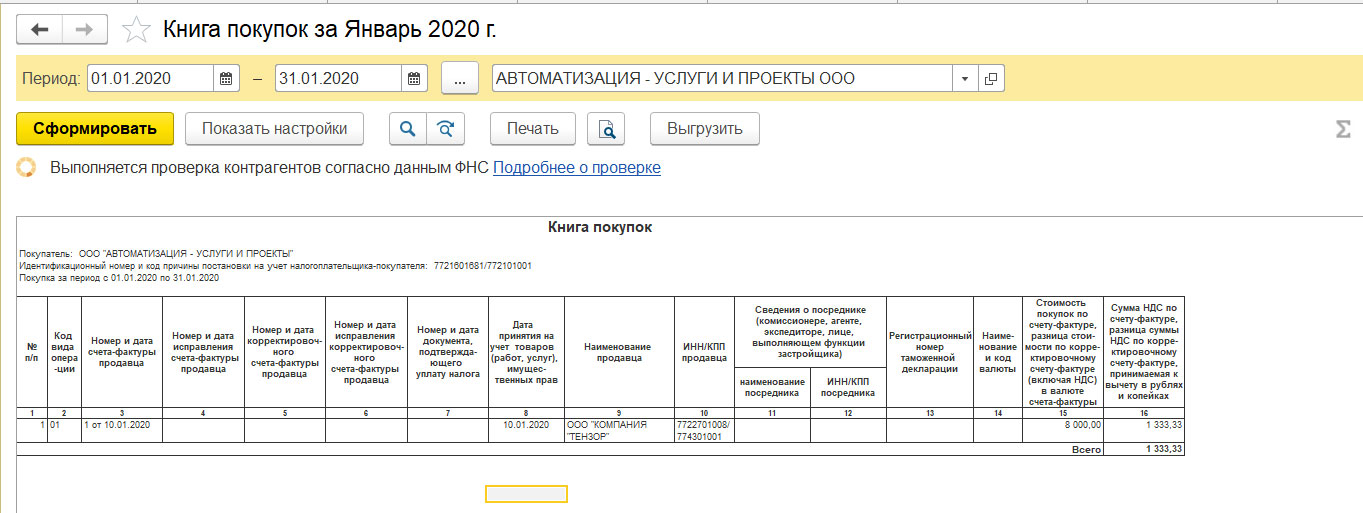Image resolution: width=1363 pixels, height=513 pixels.
Task: Go forward with the right arrow button
Action: coord(84,30)
